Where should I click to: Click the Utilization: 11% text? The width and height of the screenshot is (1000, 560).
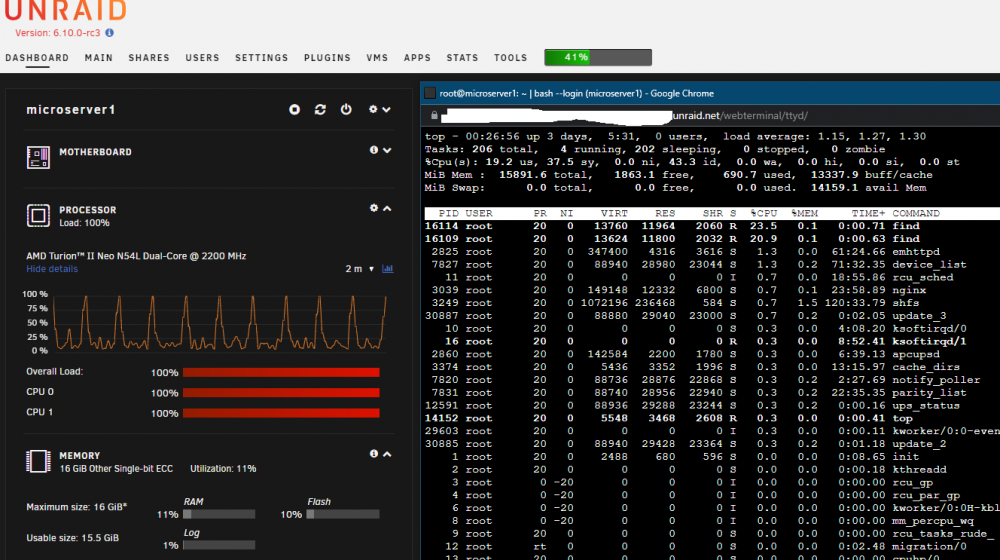[223, 469]
